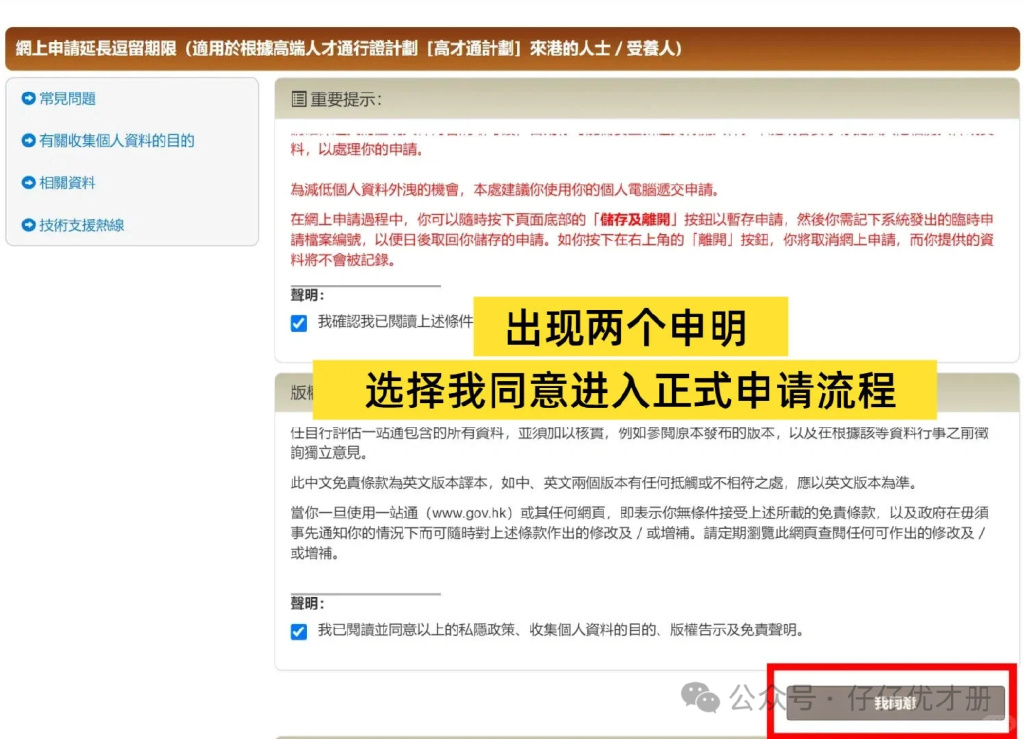Click paragraph starting 此中文免責條款為英文版本譯本
This screenshot has width=1024, height=739.
pyautogui.click(x=605, y=483)
